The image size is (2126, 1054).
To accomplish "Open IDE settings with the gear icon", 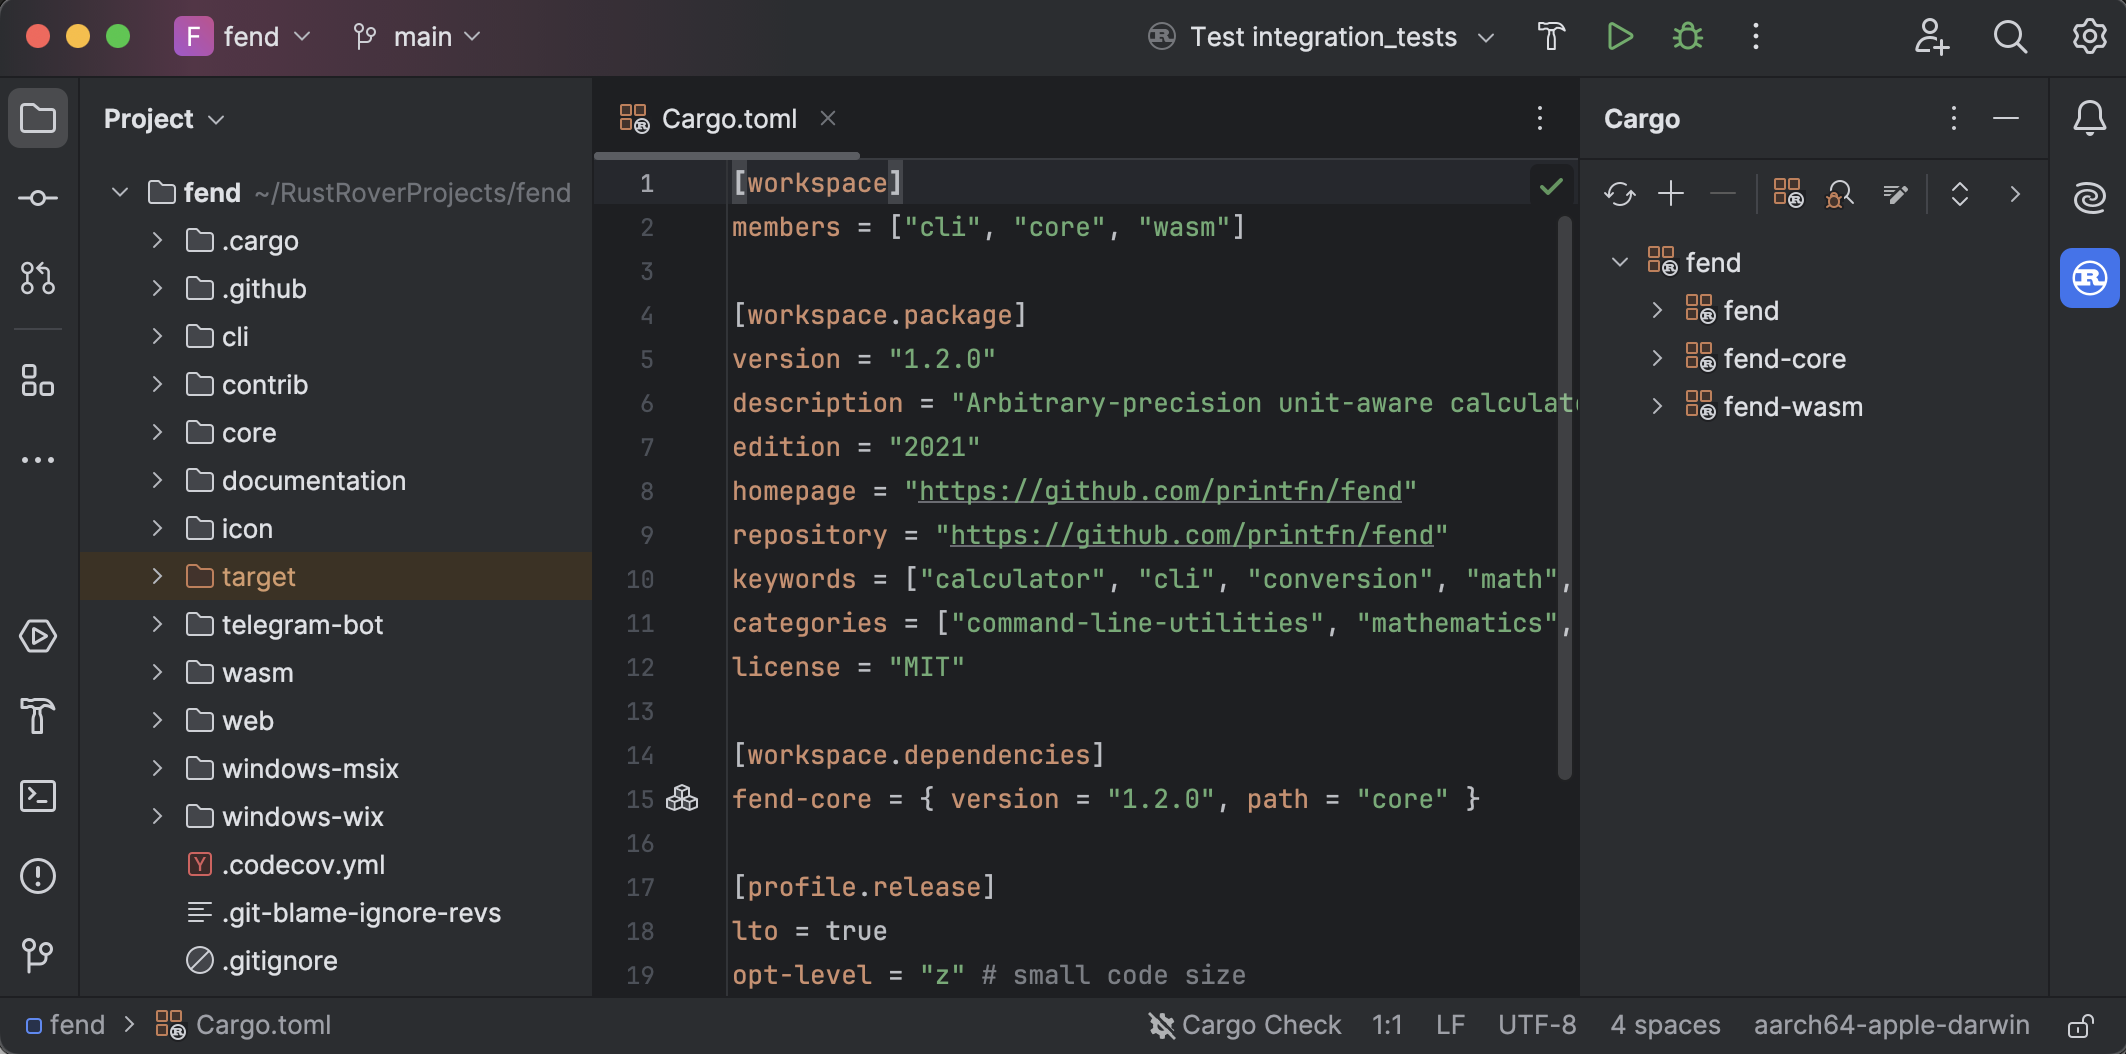I will (2089, 37).
